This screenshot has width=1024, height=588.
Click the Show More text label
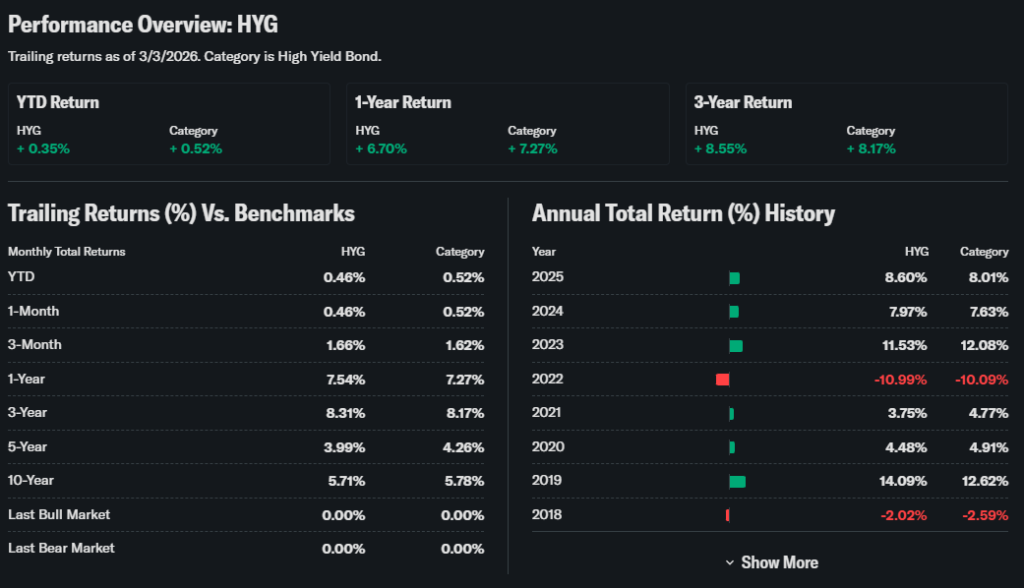[779, 563]
